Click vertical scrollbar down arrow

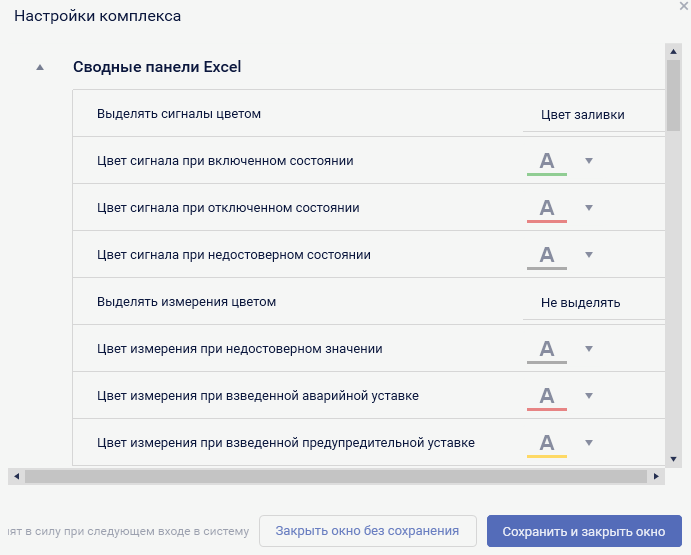point(674,457)
